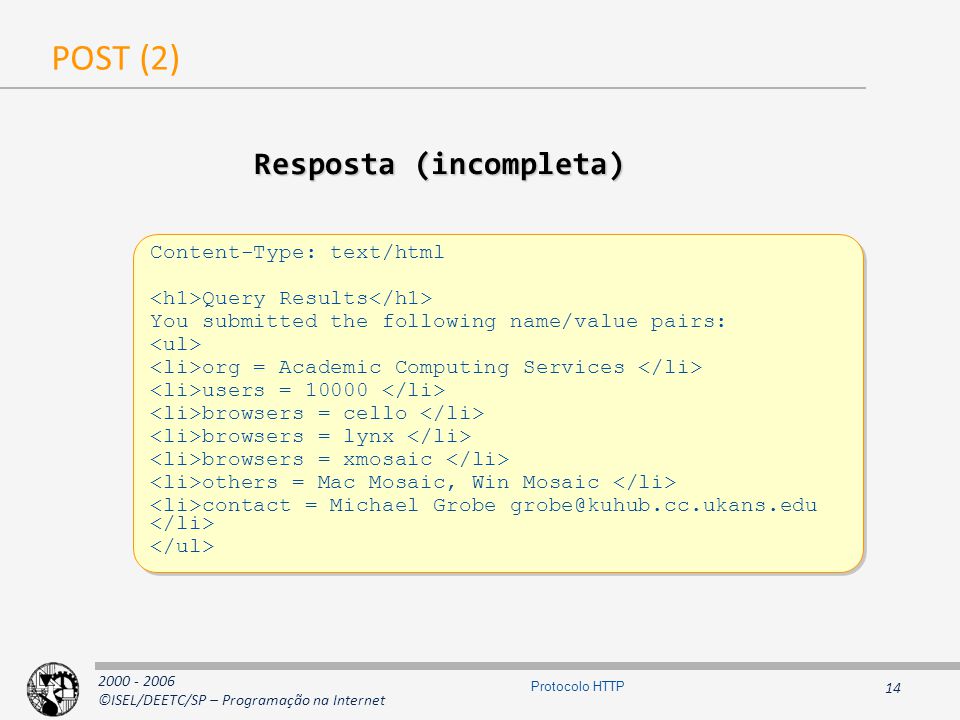
Task: Click the 2000 - 2006 date text
Action: tap(137, 681)
